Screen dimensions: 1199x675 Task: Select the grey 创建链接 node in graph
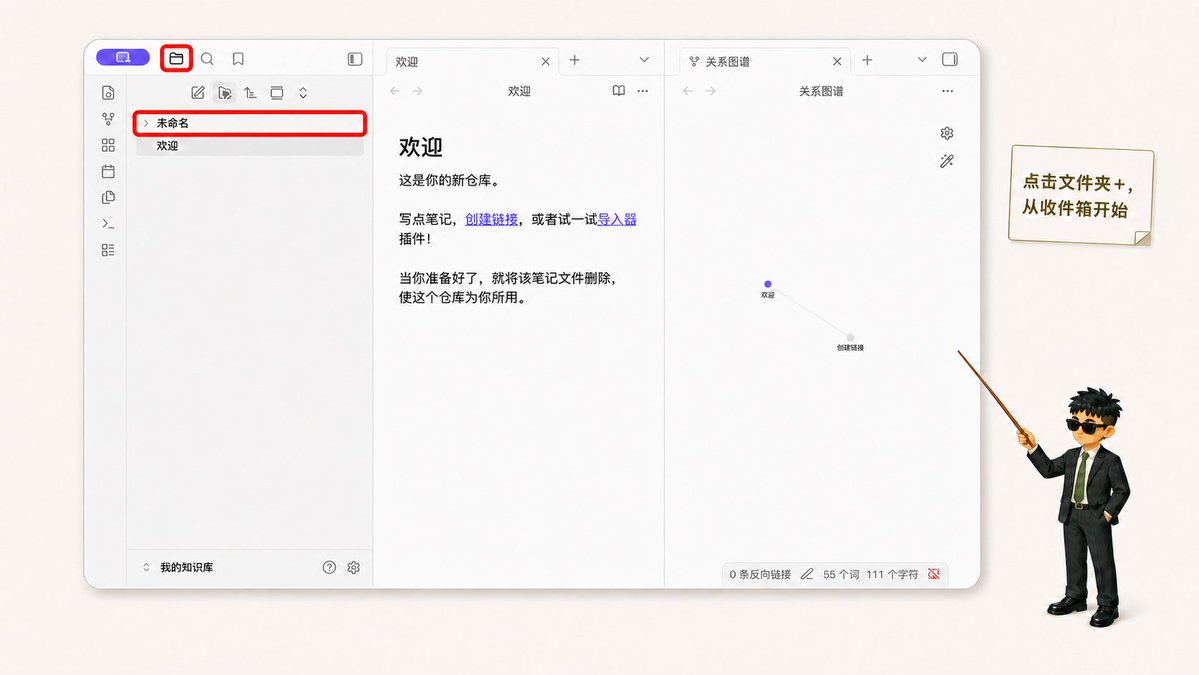click(x=850, y=337)
